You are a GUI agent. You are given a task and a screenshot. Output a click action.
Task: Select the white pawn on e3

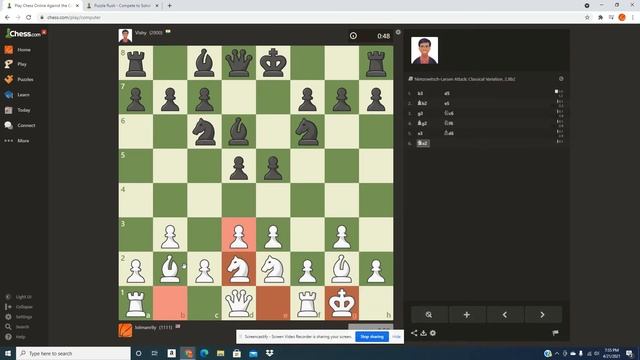[x=273, y=235]
